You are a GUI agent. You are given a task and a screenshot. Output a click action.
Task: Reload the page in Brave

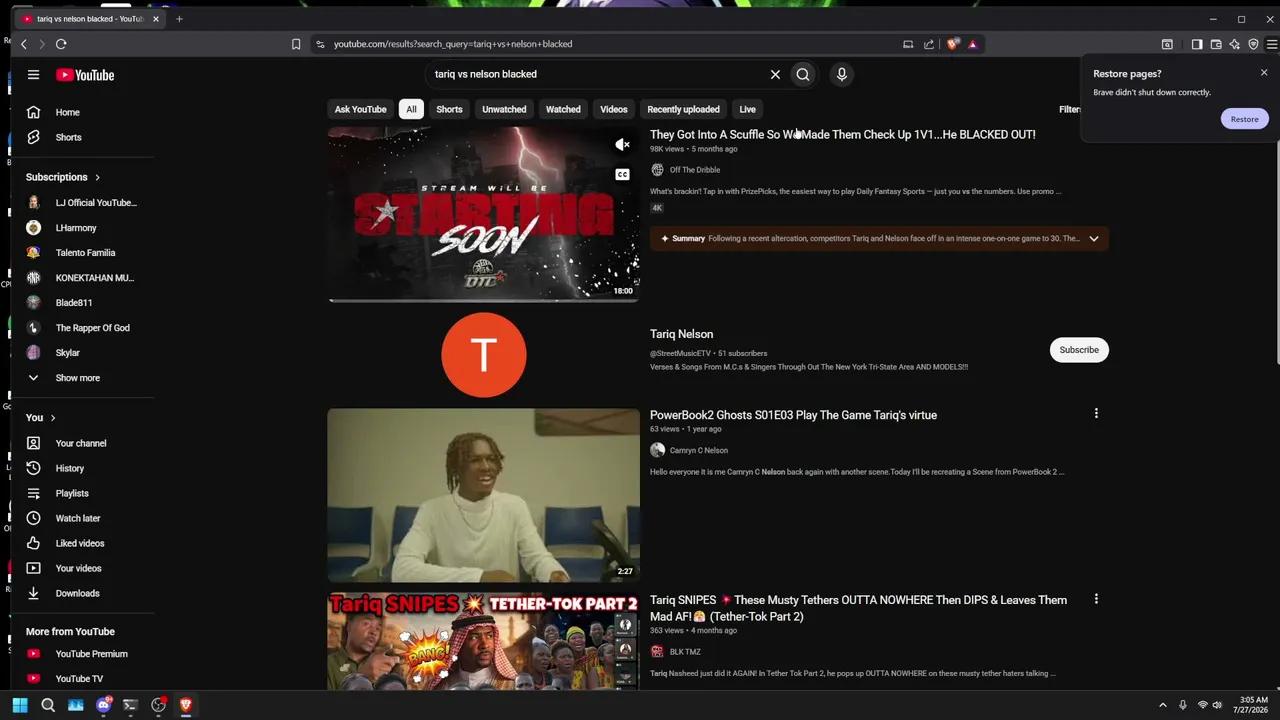[61, 44]
